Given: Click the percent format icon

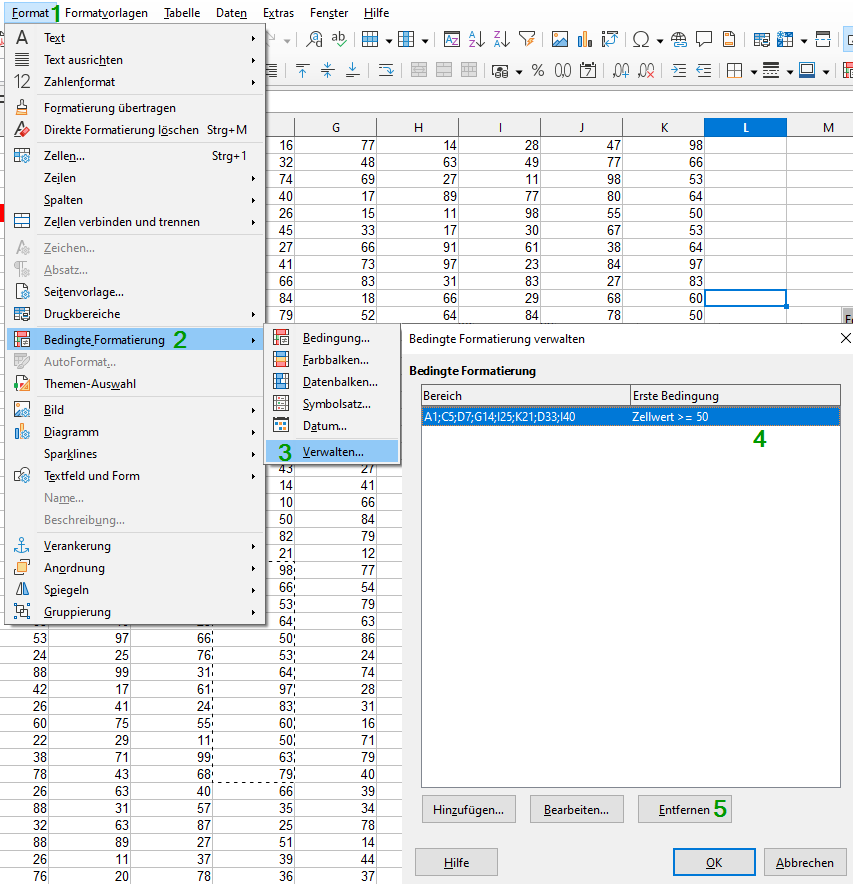Looking at the screenshot, I should click(x=538, y=71).
